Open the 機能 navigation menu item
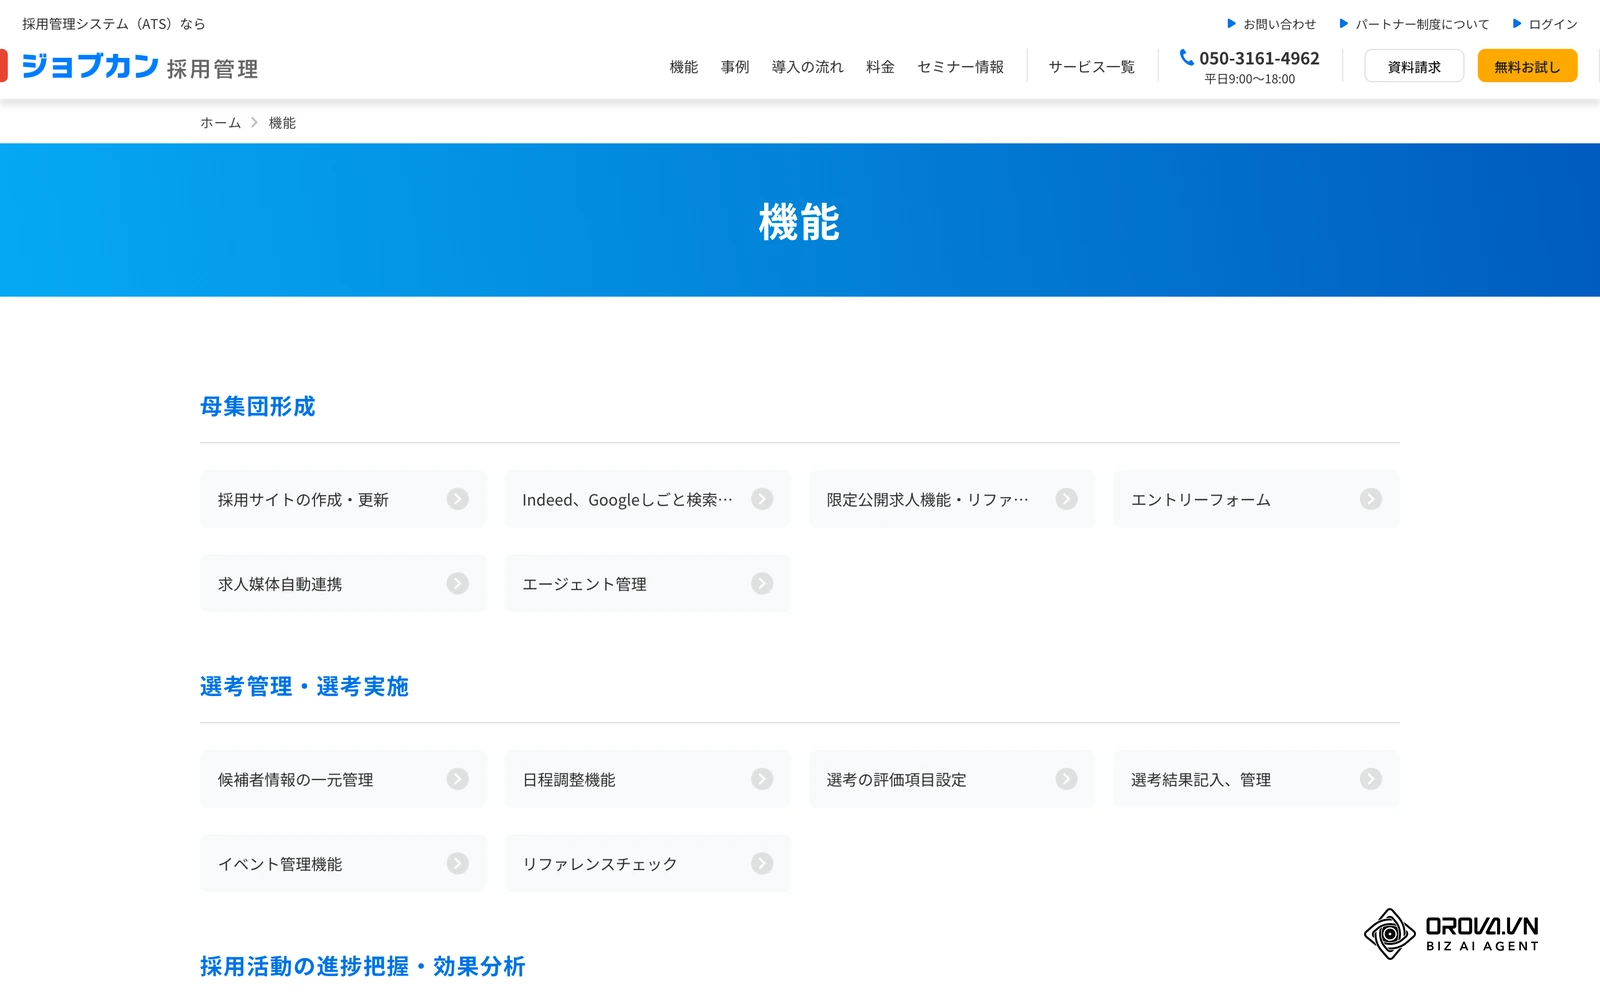Screen dimensions: 1600x1000 [684, 67]
